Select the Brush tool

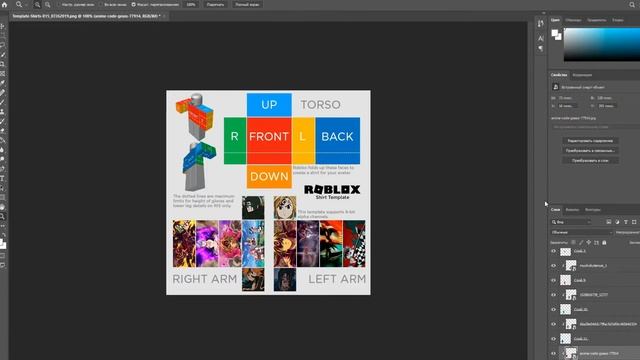[x=3, y=102]
